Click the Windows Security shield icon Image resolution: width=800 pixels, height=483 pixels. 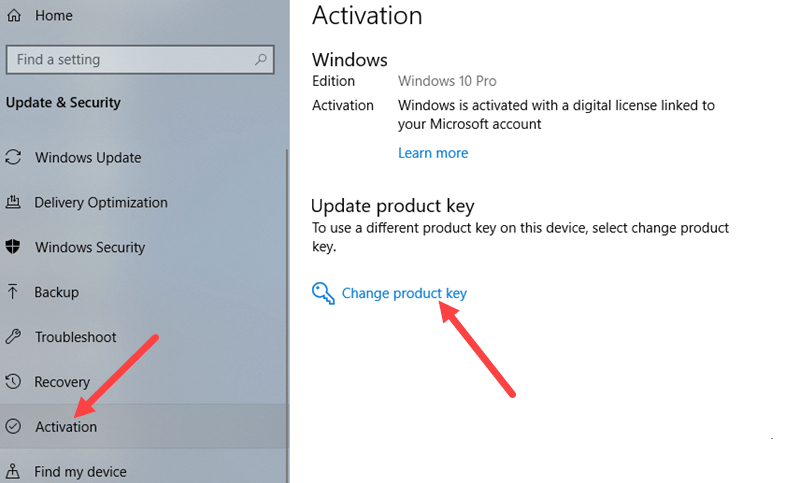[x=13, y=247]
